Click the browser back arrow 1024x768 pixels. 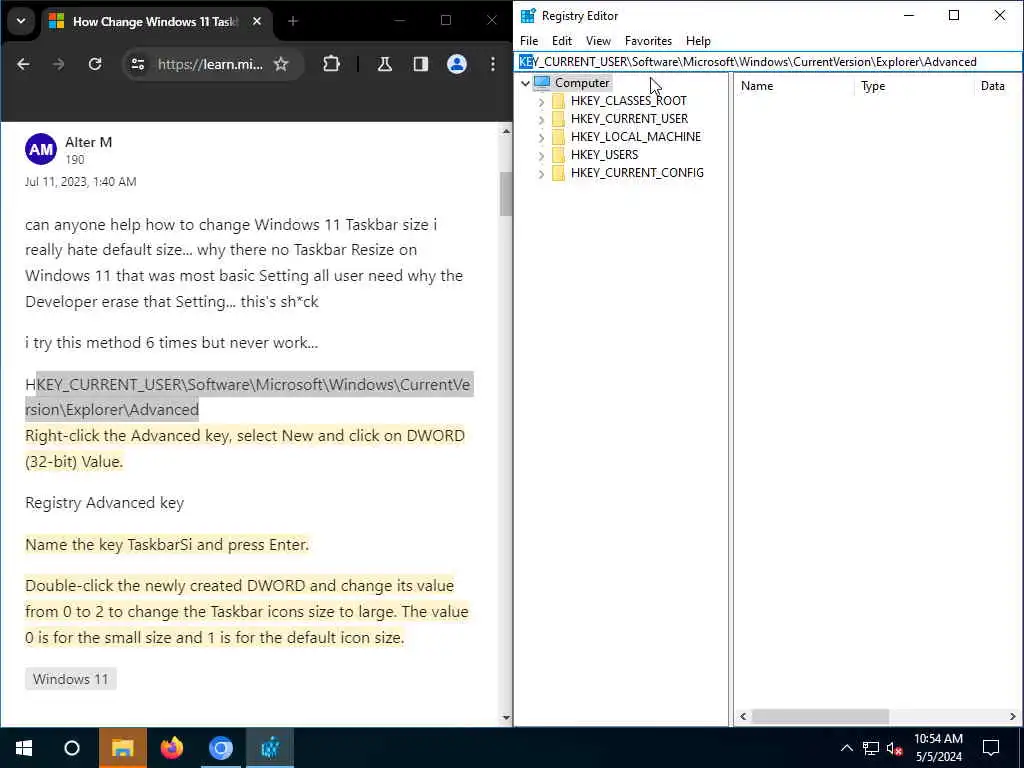[x=24, y=64]
